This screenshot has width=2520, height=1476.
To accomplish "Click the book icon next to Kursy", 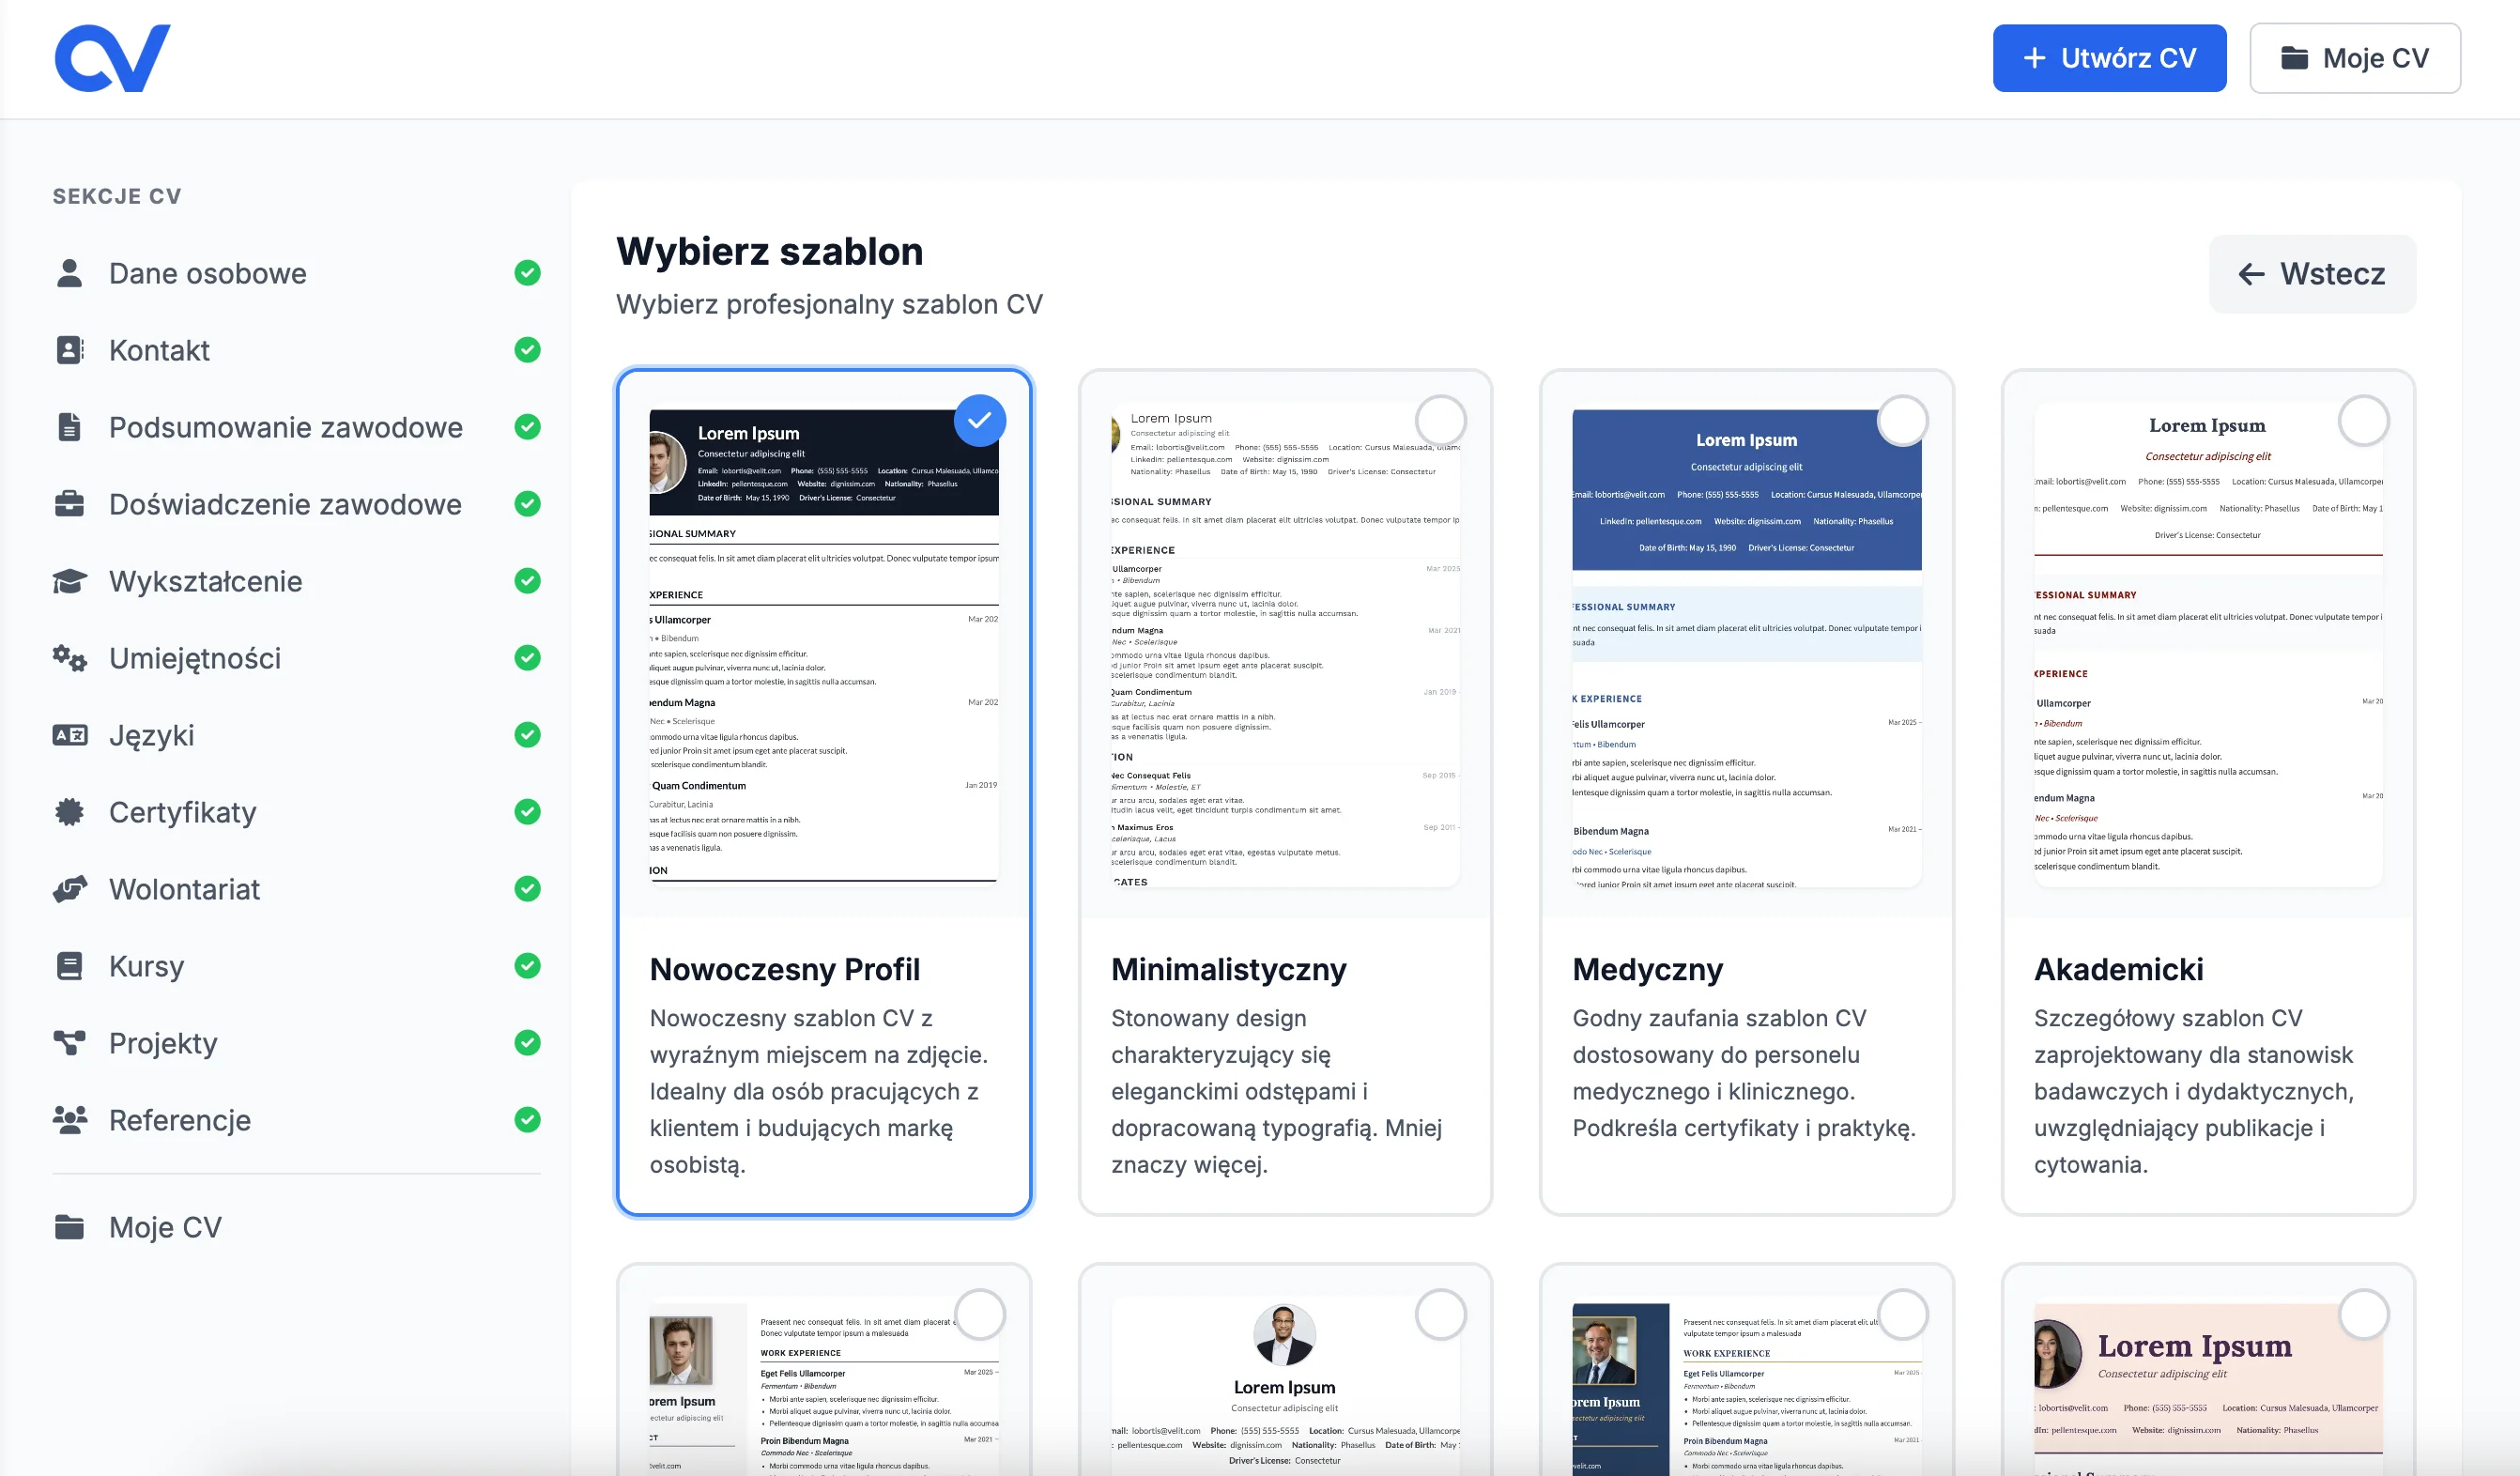I will 69,965.
